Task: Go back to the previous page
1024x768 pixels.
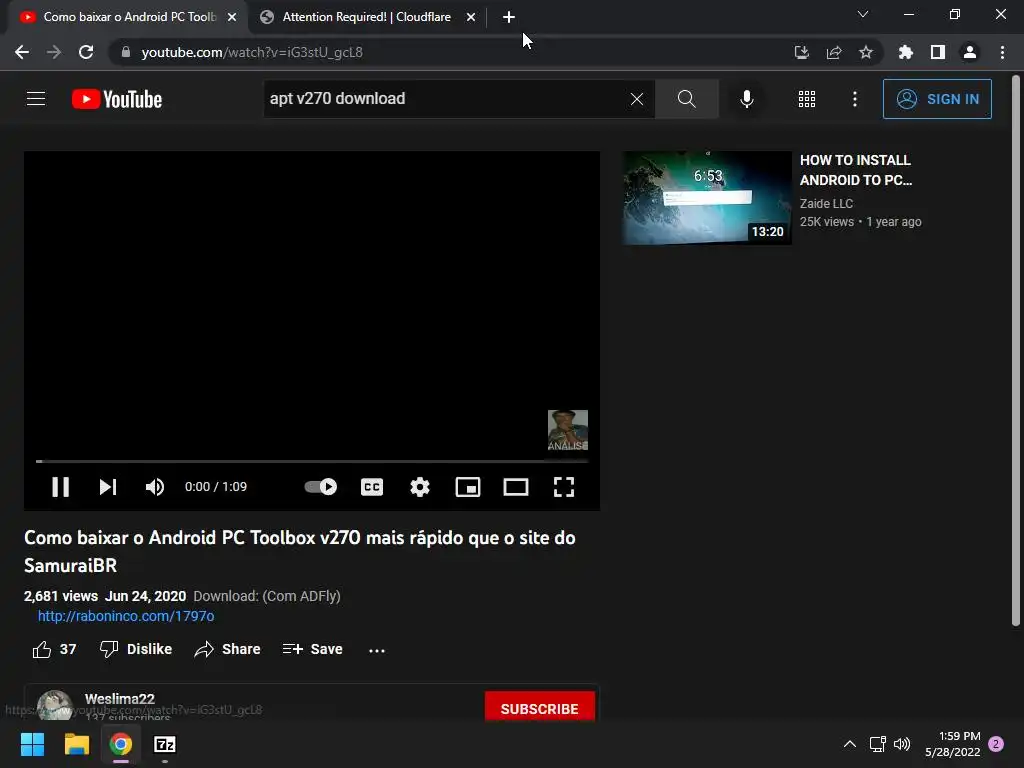Action: point(22,52)
